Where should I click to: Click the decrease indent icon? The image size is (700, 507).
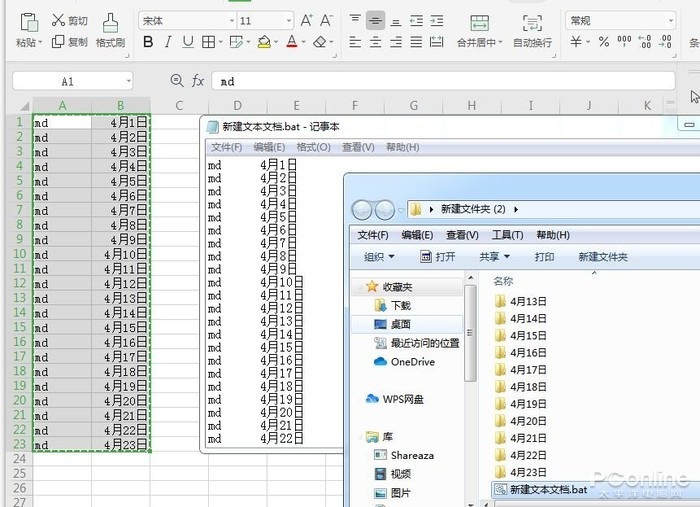point(416,21)
